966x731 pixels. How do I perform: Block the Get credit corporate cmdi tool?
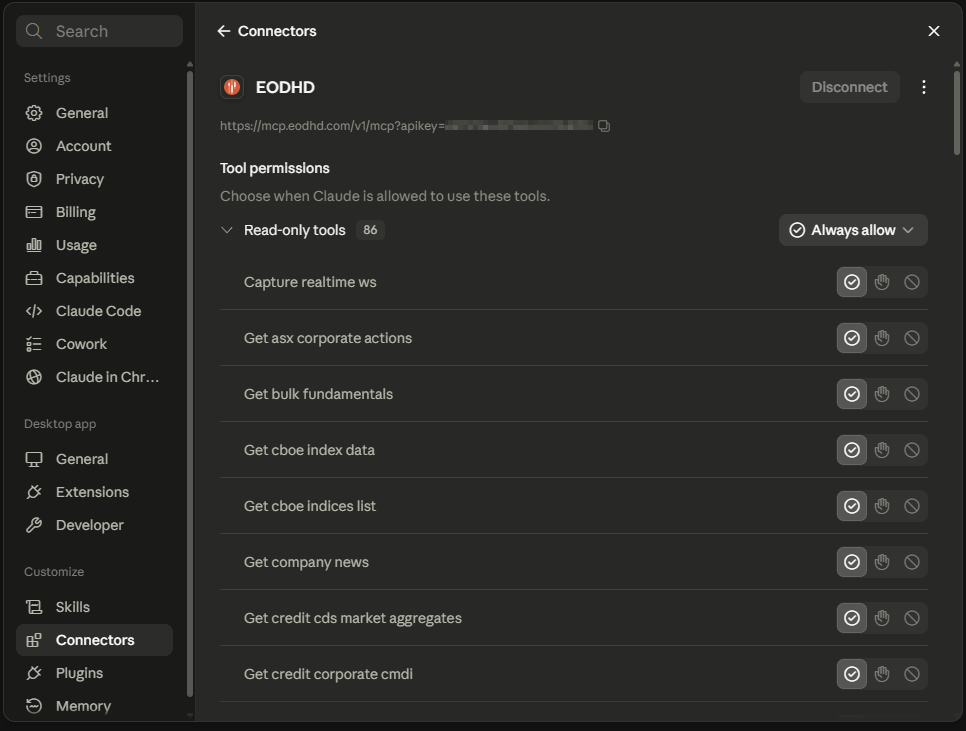point(912,674)
